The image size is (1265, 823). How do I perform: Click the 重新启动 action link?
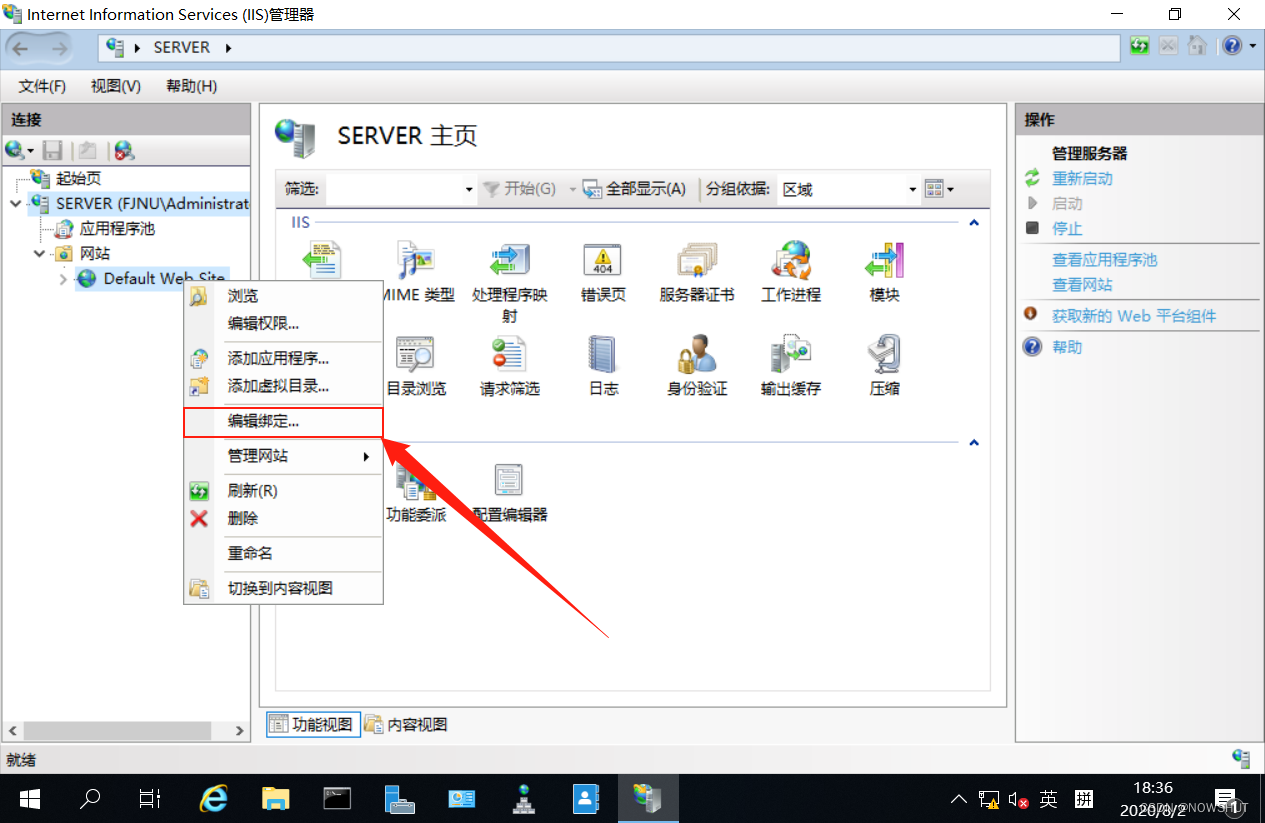click(1082, 179)
